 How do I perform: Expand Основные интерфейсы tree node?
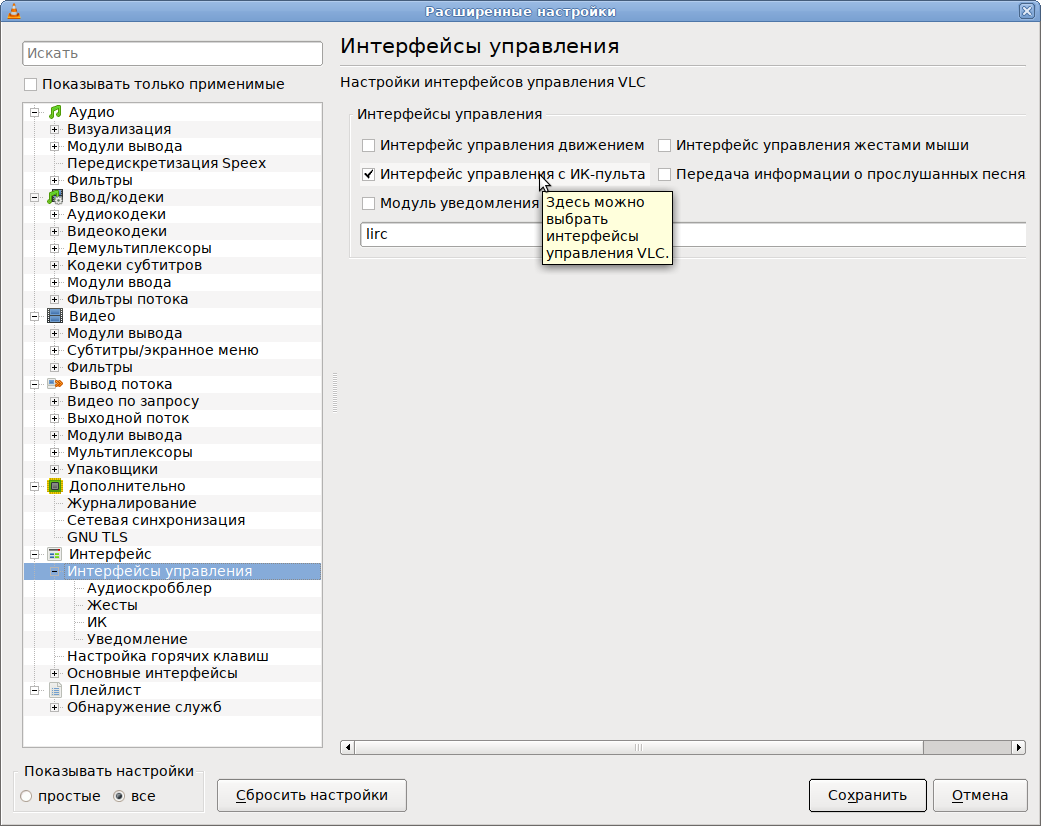(x=54, y=673)
